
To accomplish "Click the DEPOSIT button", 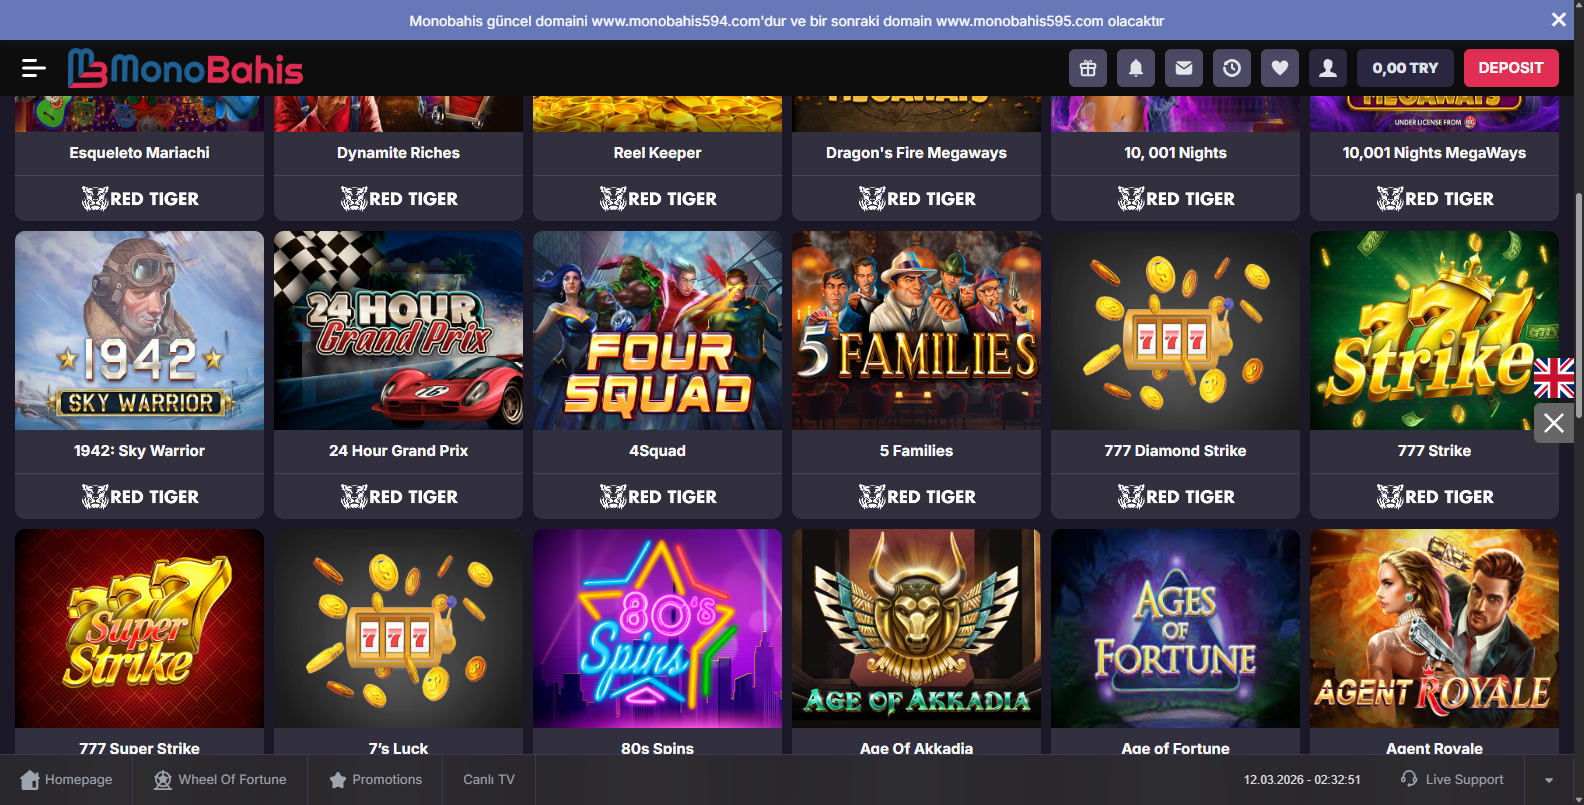I will [1511, 68].
